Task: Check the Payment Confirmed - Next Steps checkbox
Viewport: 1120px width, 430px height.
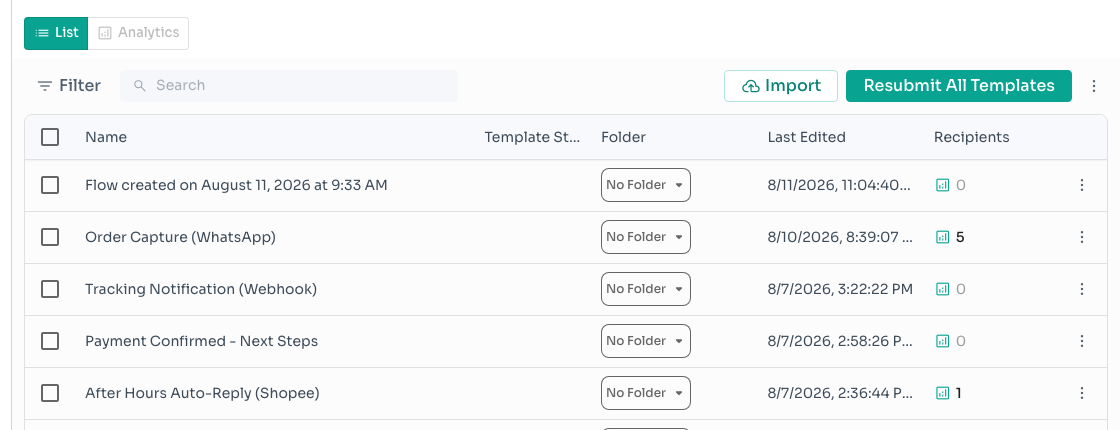Action: [50, 341]
